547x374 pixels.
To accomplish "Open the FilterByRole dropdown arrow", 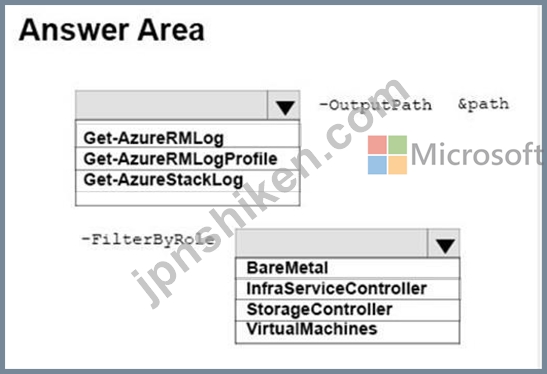I will [443, 244].
